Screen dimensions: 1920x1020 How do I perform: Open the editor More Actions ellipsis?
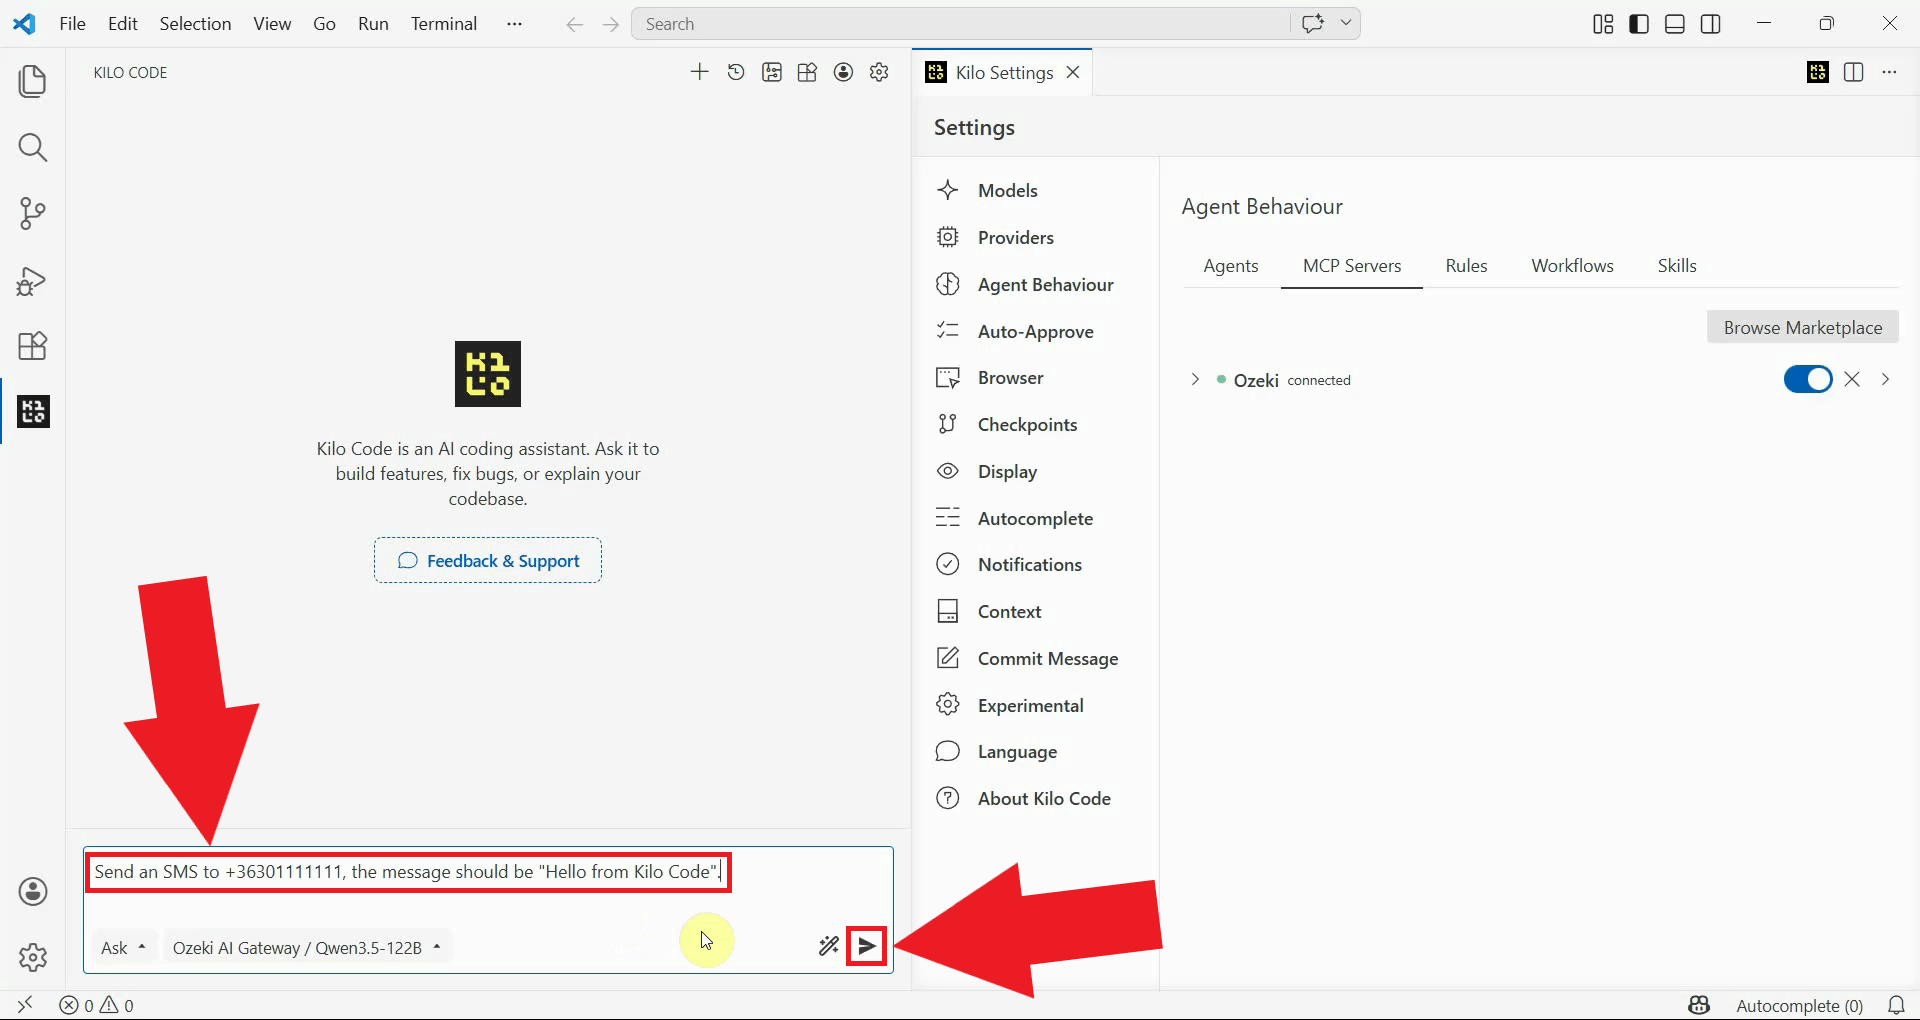[x=1889, y=72]
